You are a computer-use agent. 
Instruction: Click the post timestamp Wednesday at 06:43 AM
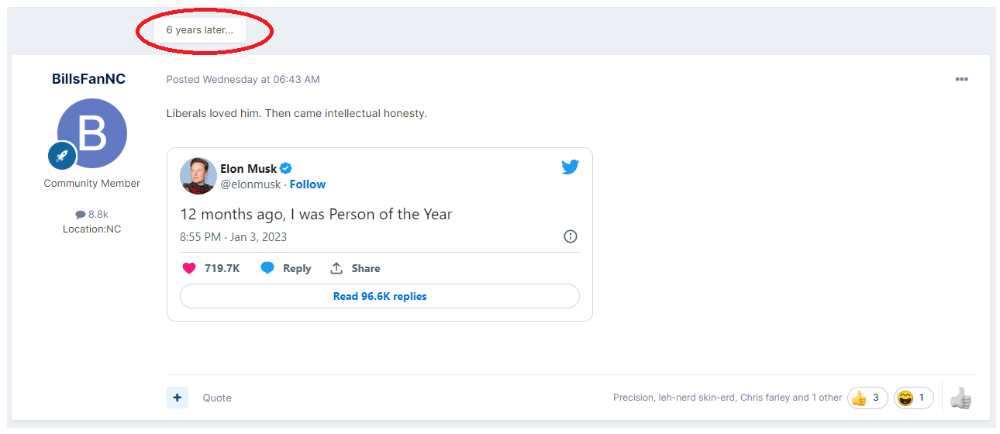tap(261, 80)
